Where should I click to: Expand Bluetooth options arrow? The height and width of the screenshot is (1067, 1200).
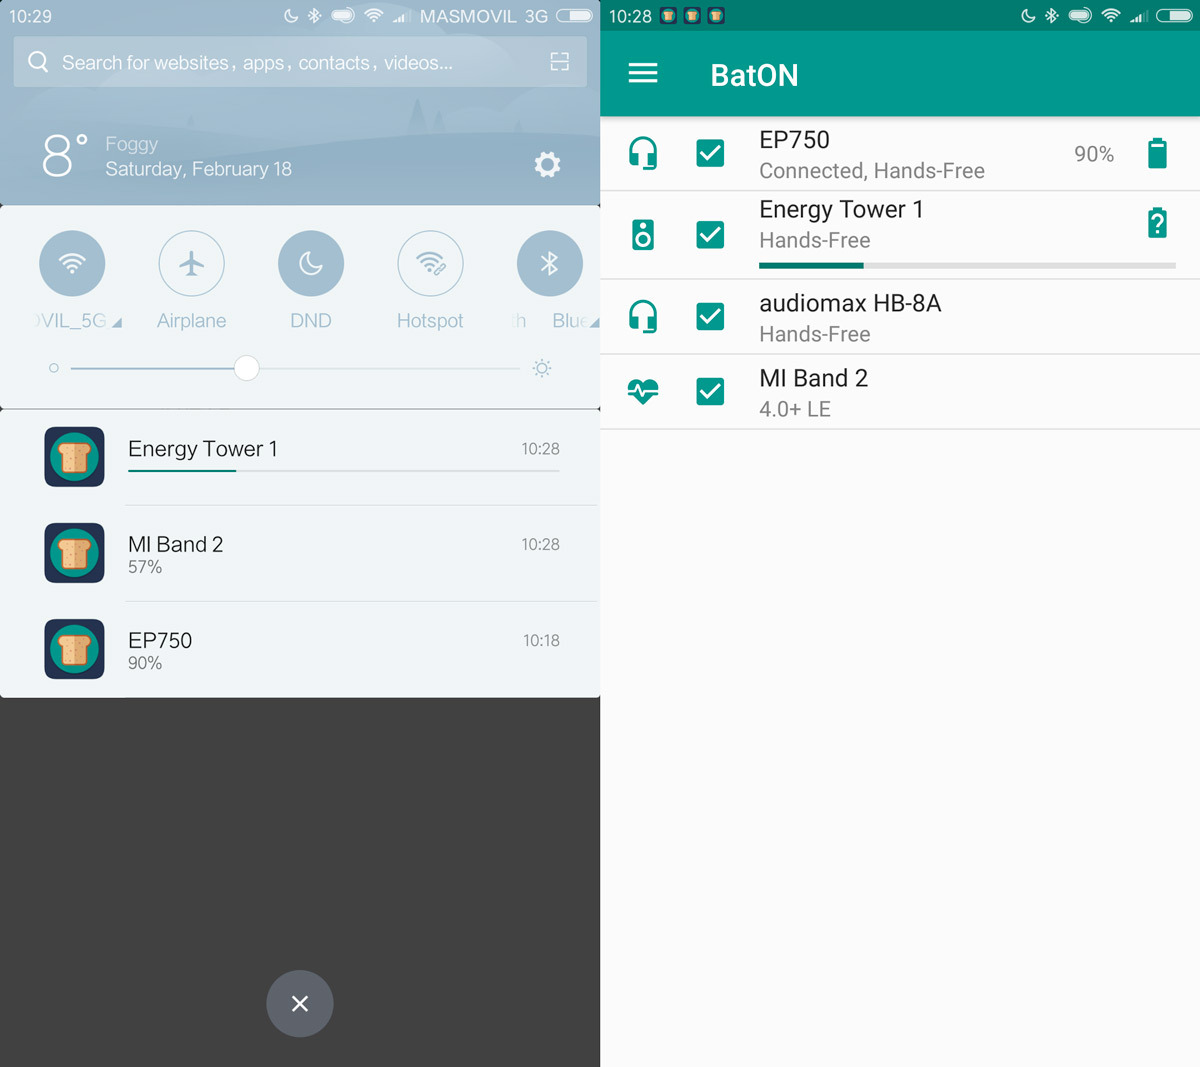[594, 323]
